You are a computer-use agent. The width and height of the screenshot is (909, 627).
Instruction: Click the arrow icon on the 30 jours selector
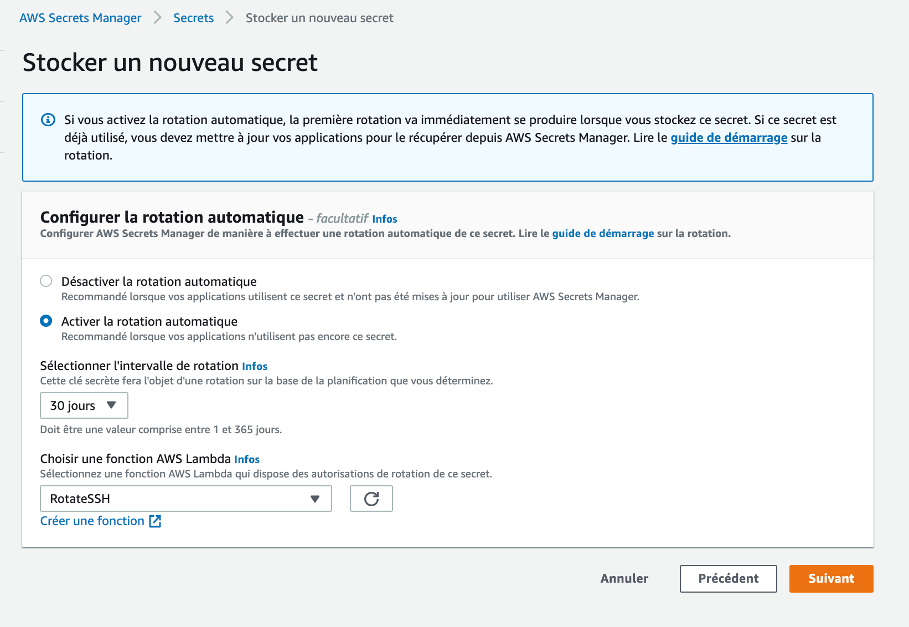click(111, 405)
